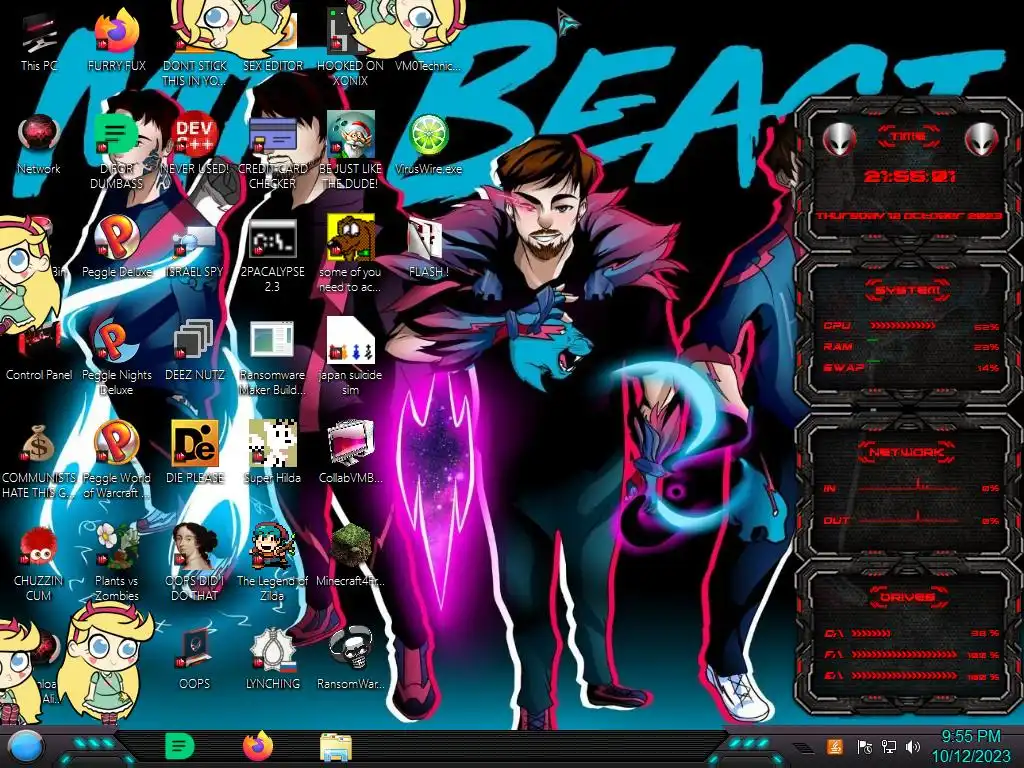The height and width of the screenshot is (768, 1024).
Task: Click the volume speaker tray icon
Action: click(x=912, y=746)
